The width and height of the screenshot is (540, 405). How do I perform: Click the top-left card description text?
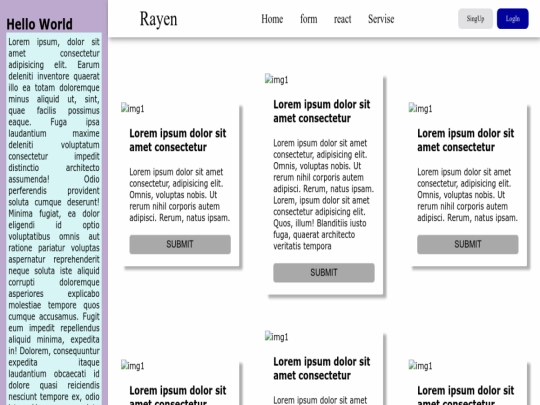point(180,195)
